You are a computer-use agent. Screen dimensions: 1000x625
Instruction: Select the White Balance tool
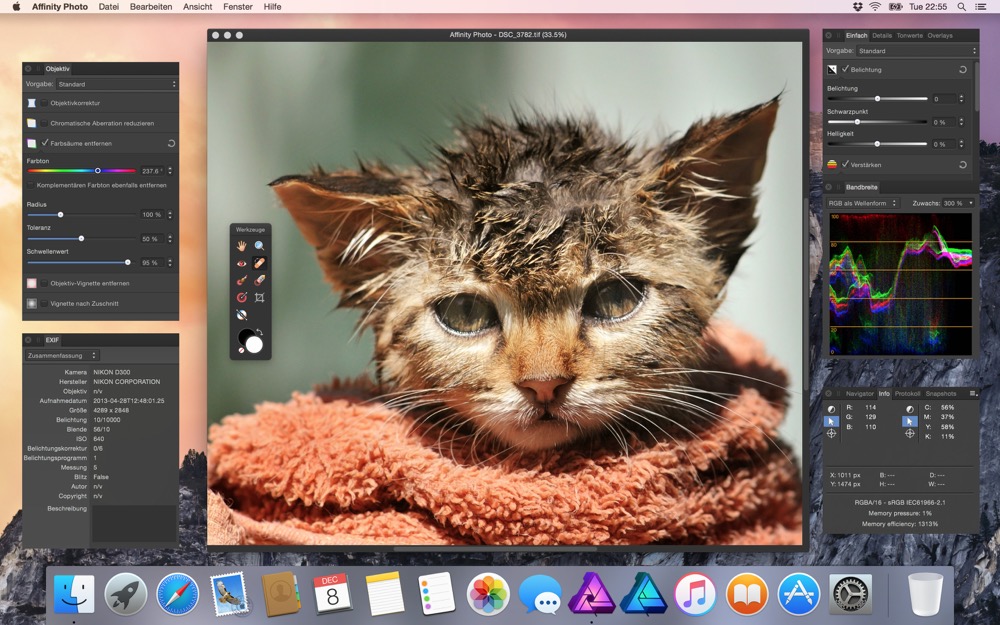241,314
